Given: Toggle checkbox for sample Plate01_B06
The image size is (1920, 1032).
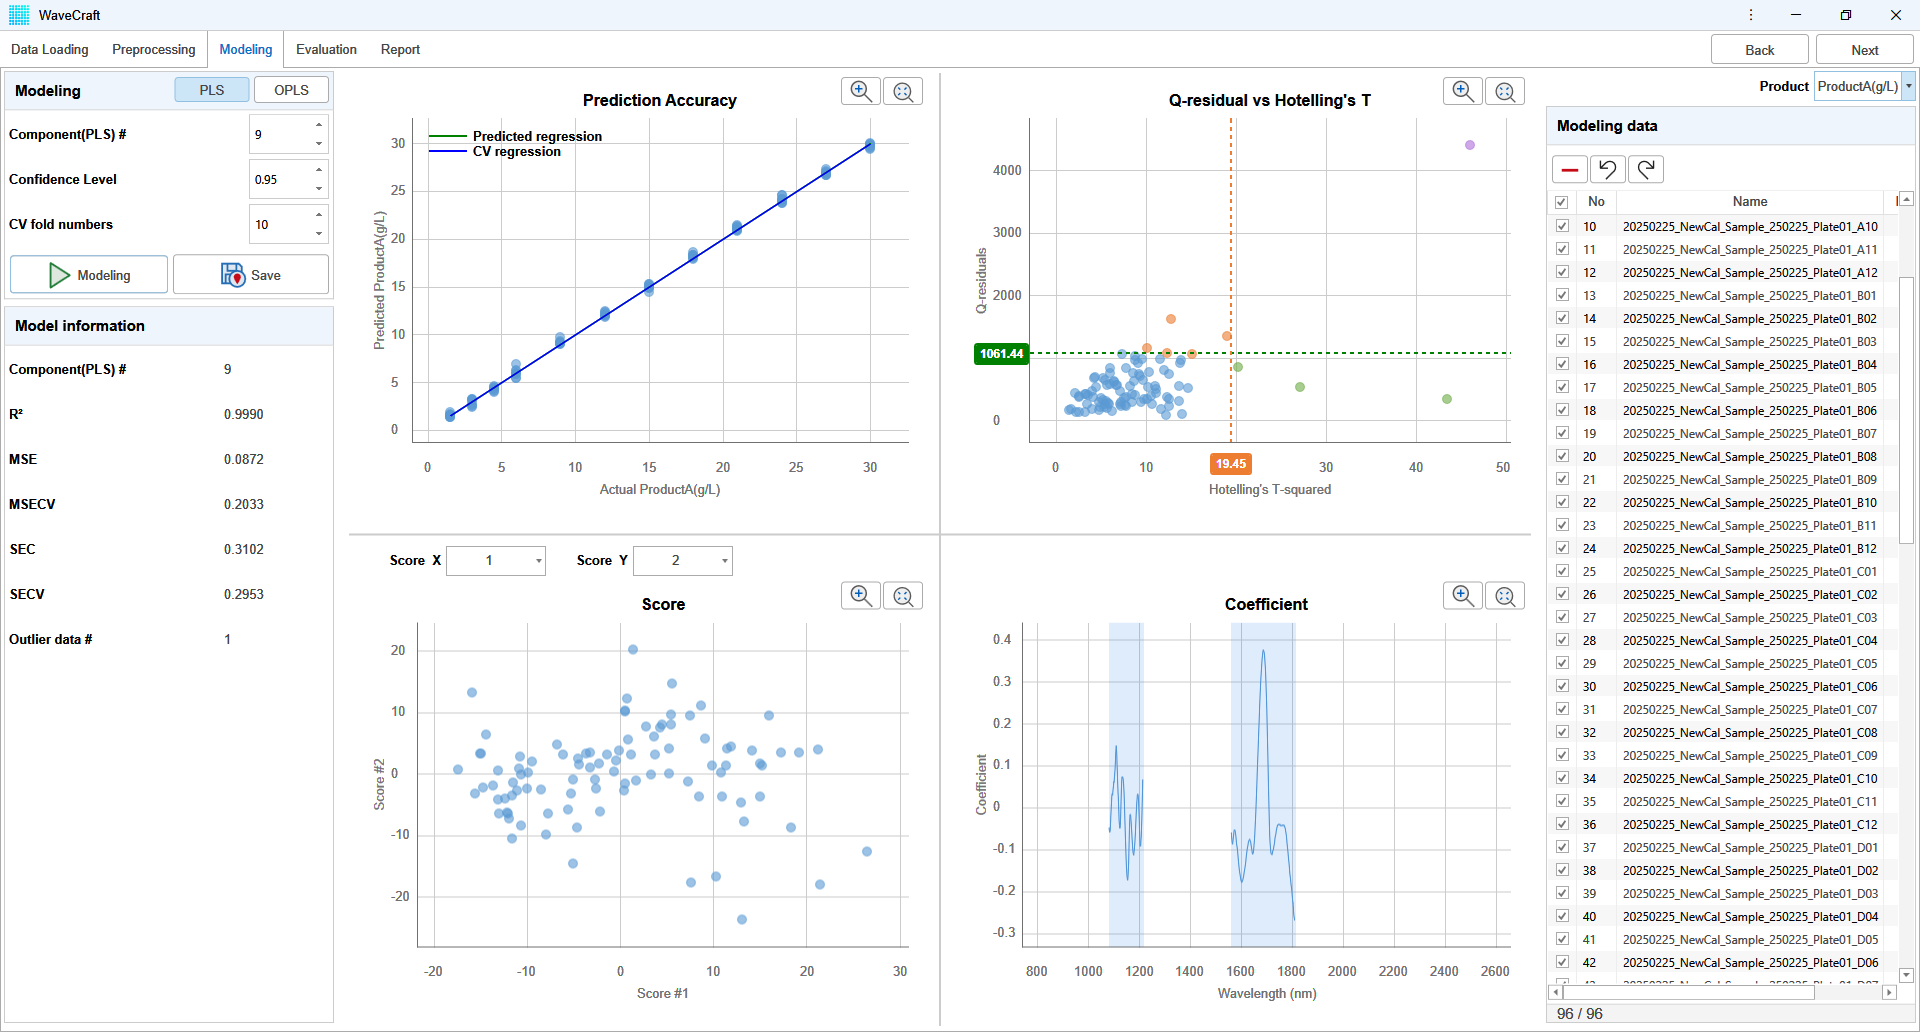Looking at the screenshot, I should pyautogui.click(x=1562, y=410).
